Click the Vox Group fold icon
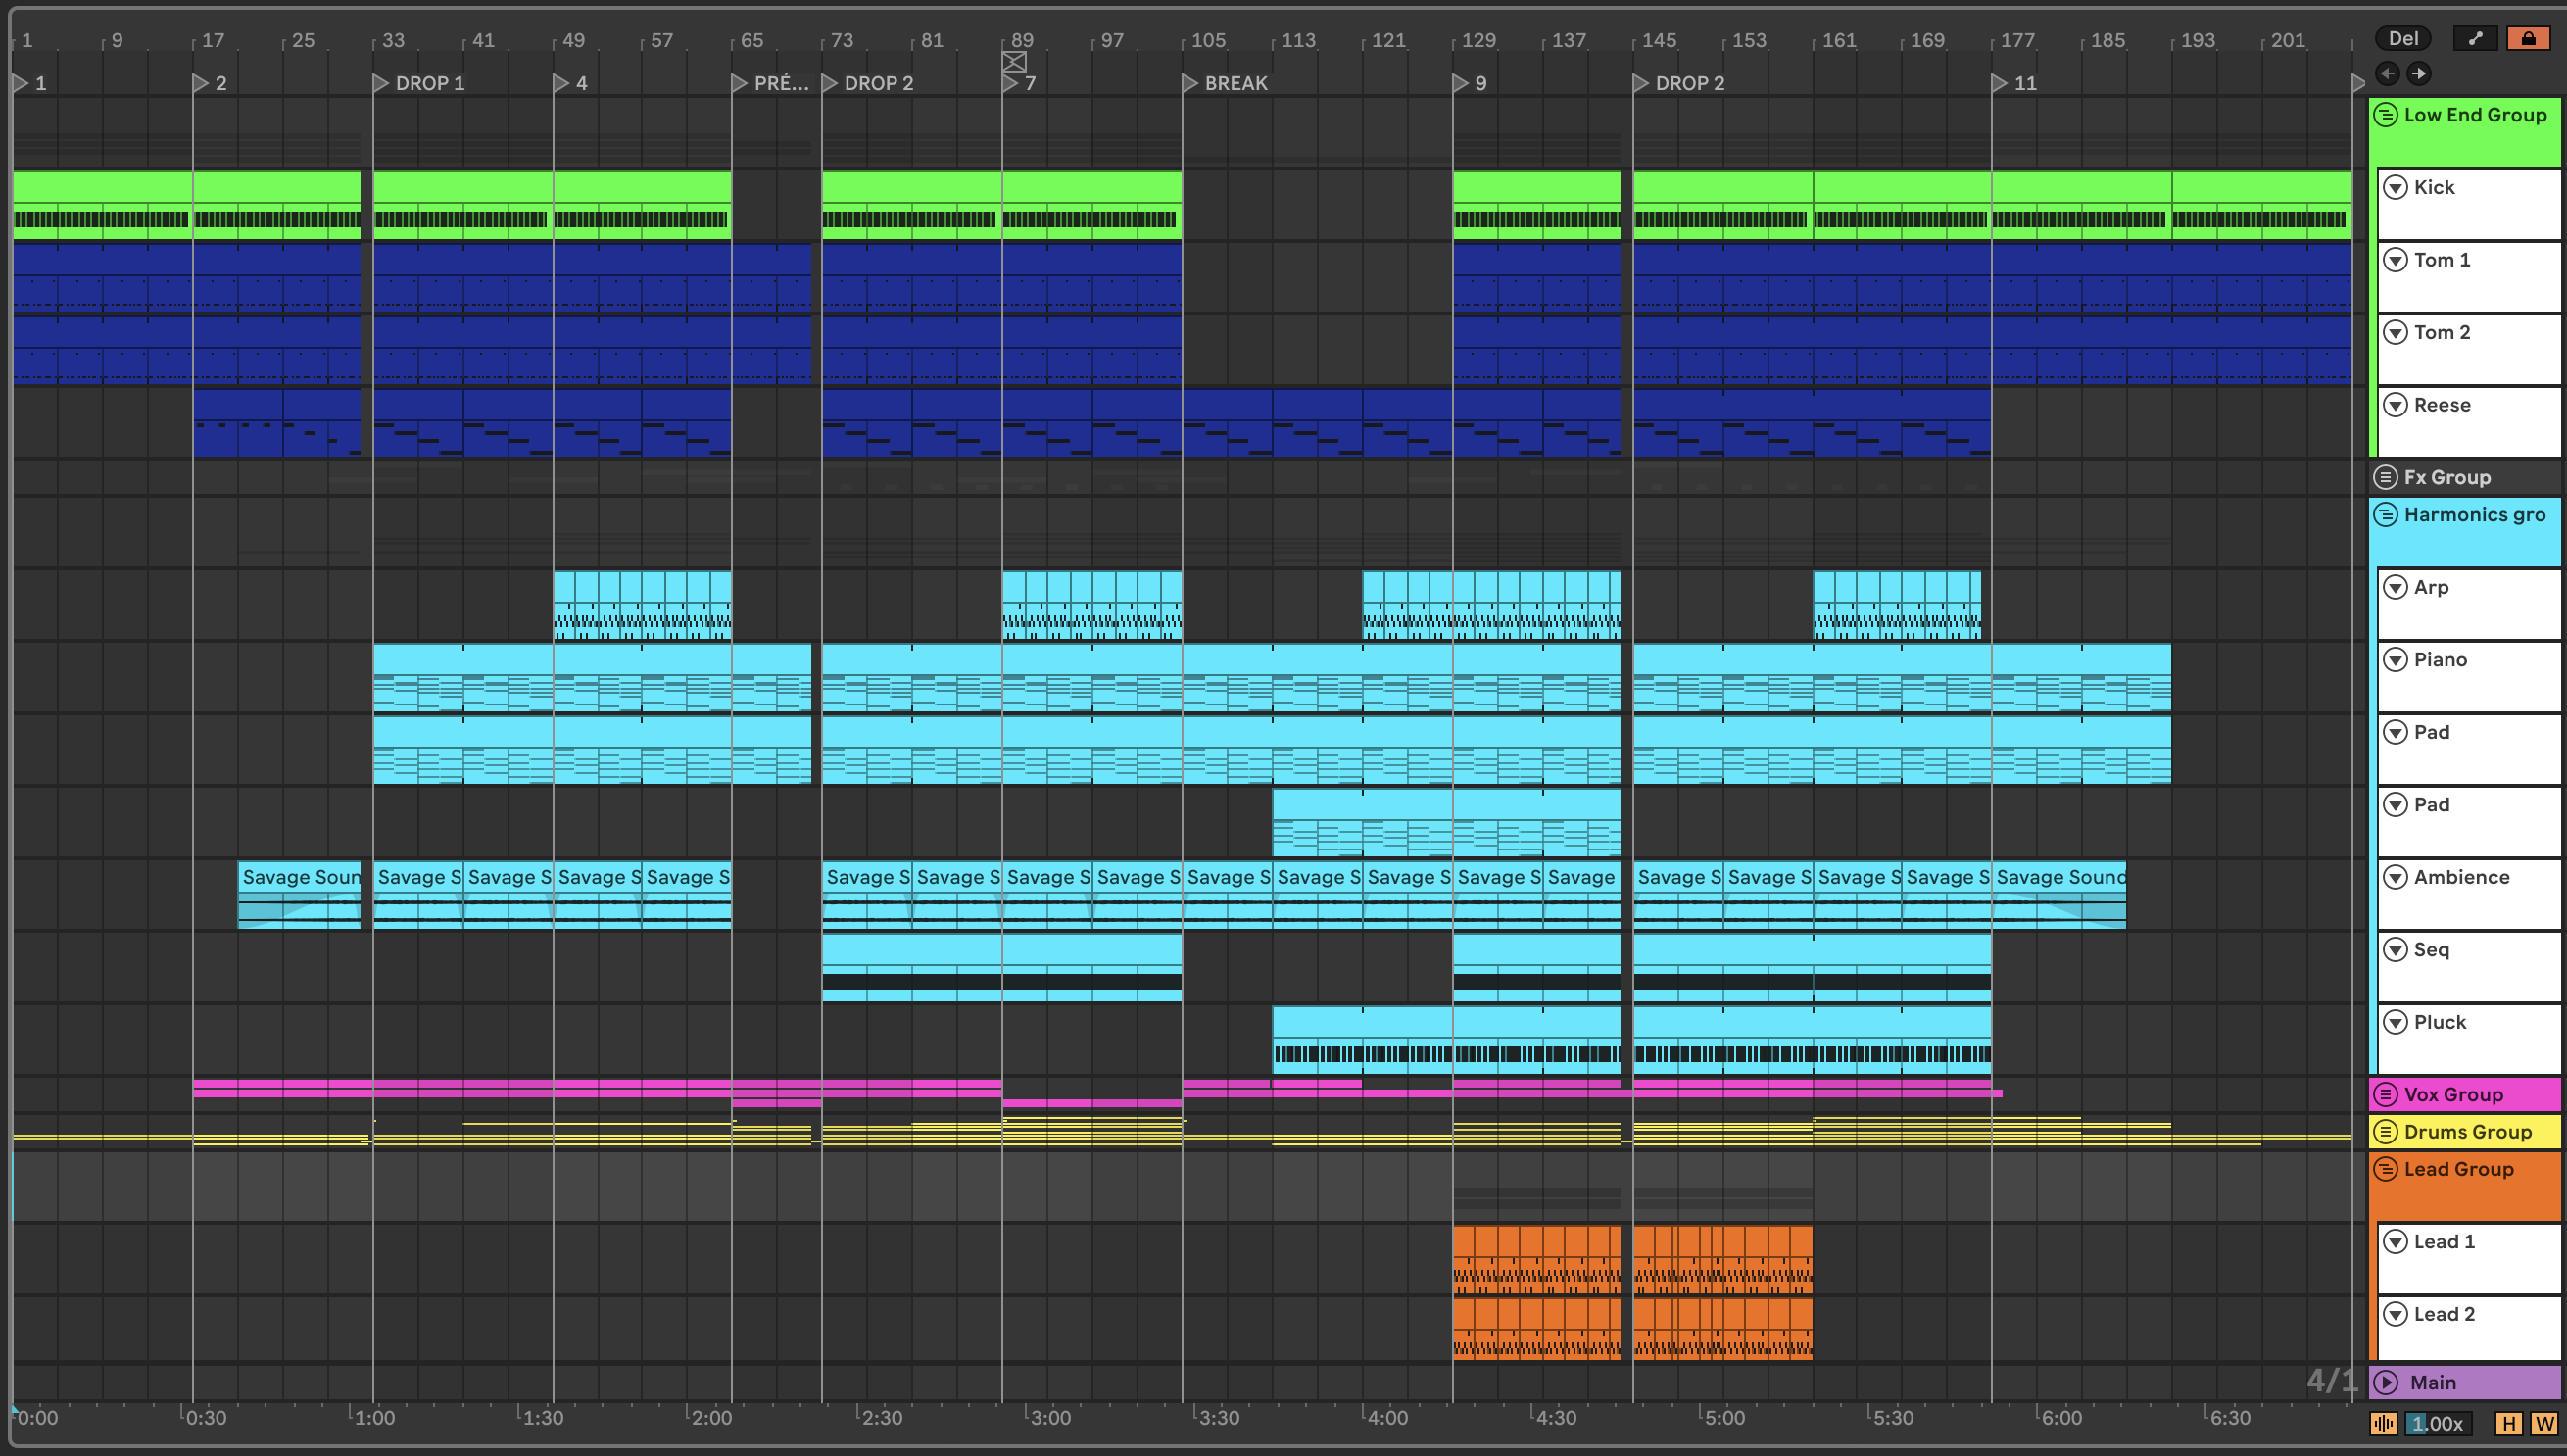The height and width of the screenshot is (1456, 2567). point(2386,1094)
